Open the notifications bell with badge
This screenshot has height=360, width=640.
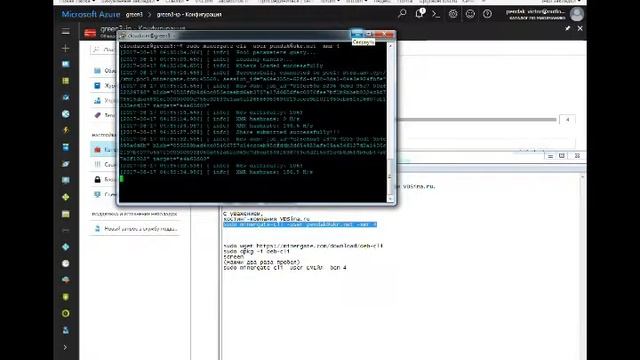point(419,13)
